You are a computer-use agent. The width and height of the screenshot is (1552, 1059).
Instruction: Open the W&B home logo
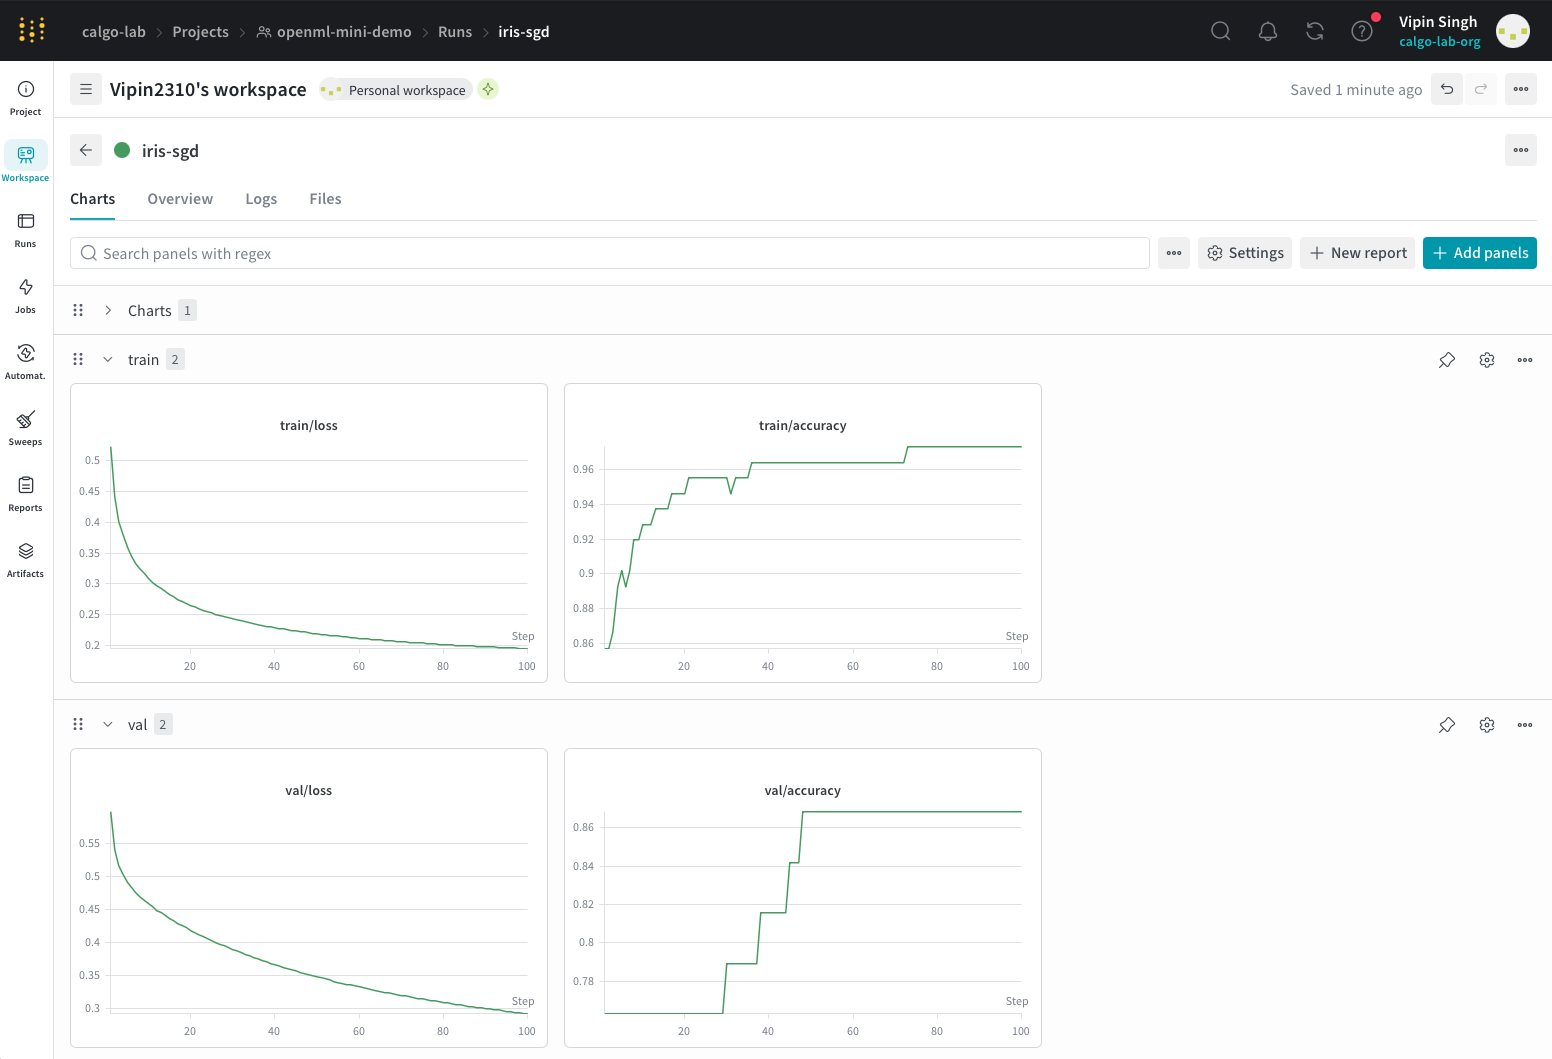[32, 30]
